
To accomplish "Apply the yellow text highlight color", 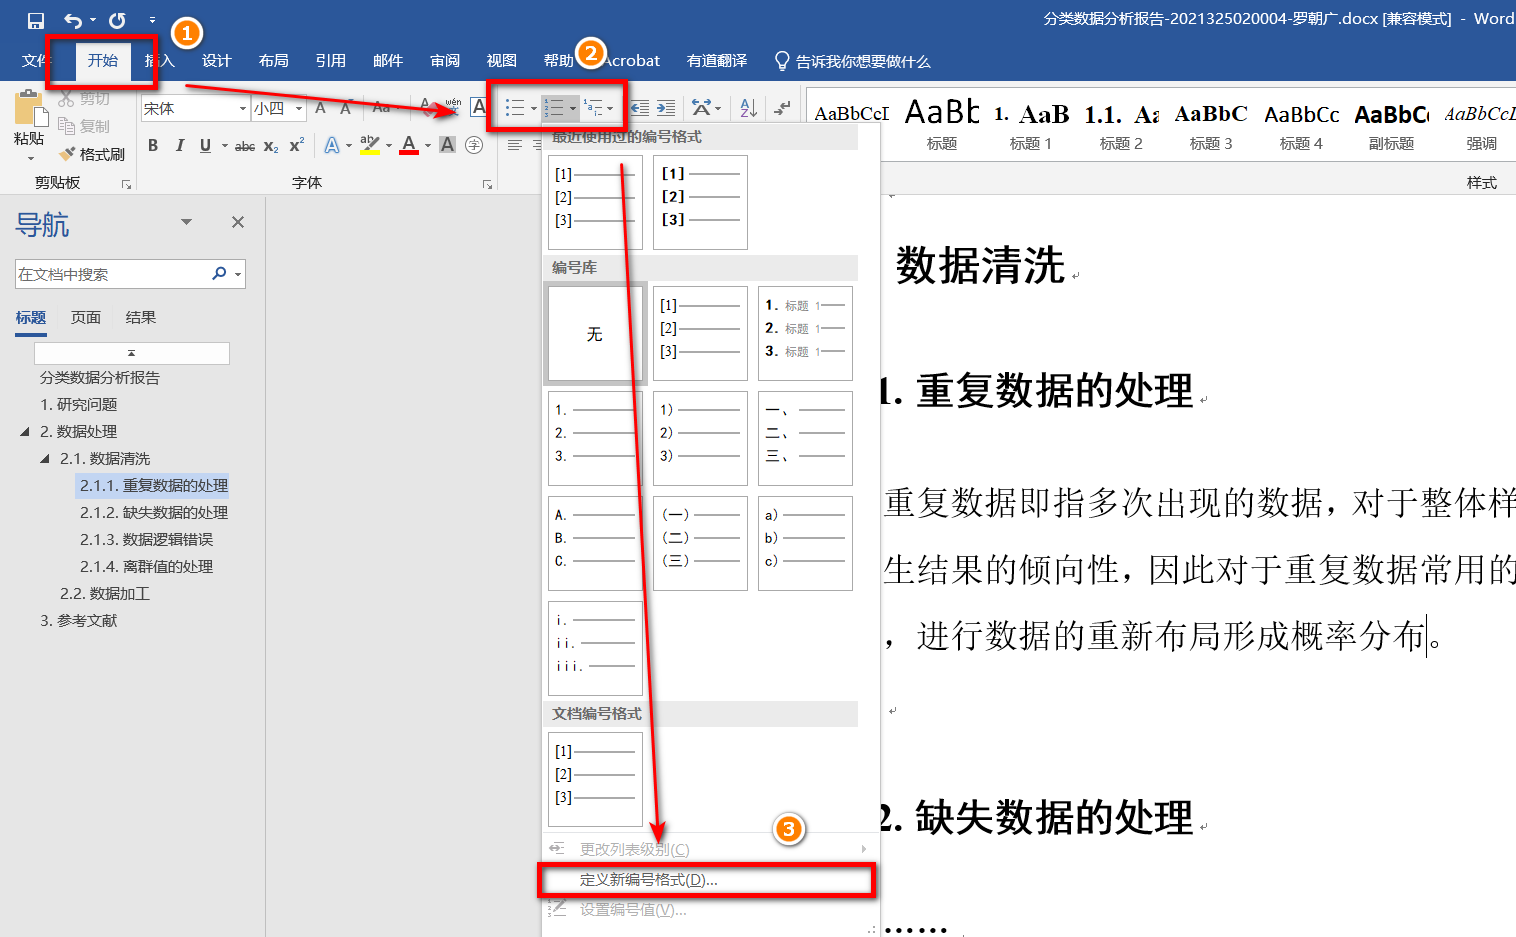I will pos(369,146).
